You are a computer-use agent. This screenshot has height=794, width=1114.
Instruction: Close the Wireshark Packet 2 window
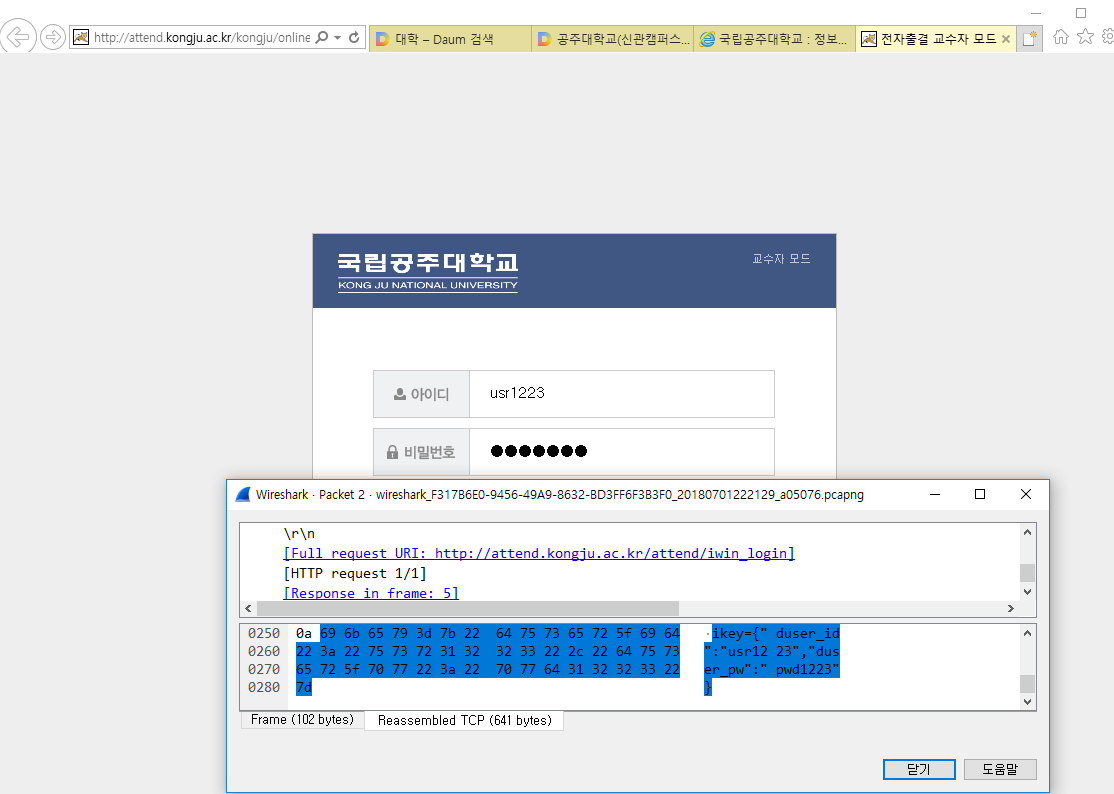coord(1025,494)
